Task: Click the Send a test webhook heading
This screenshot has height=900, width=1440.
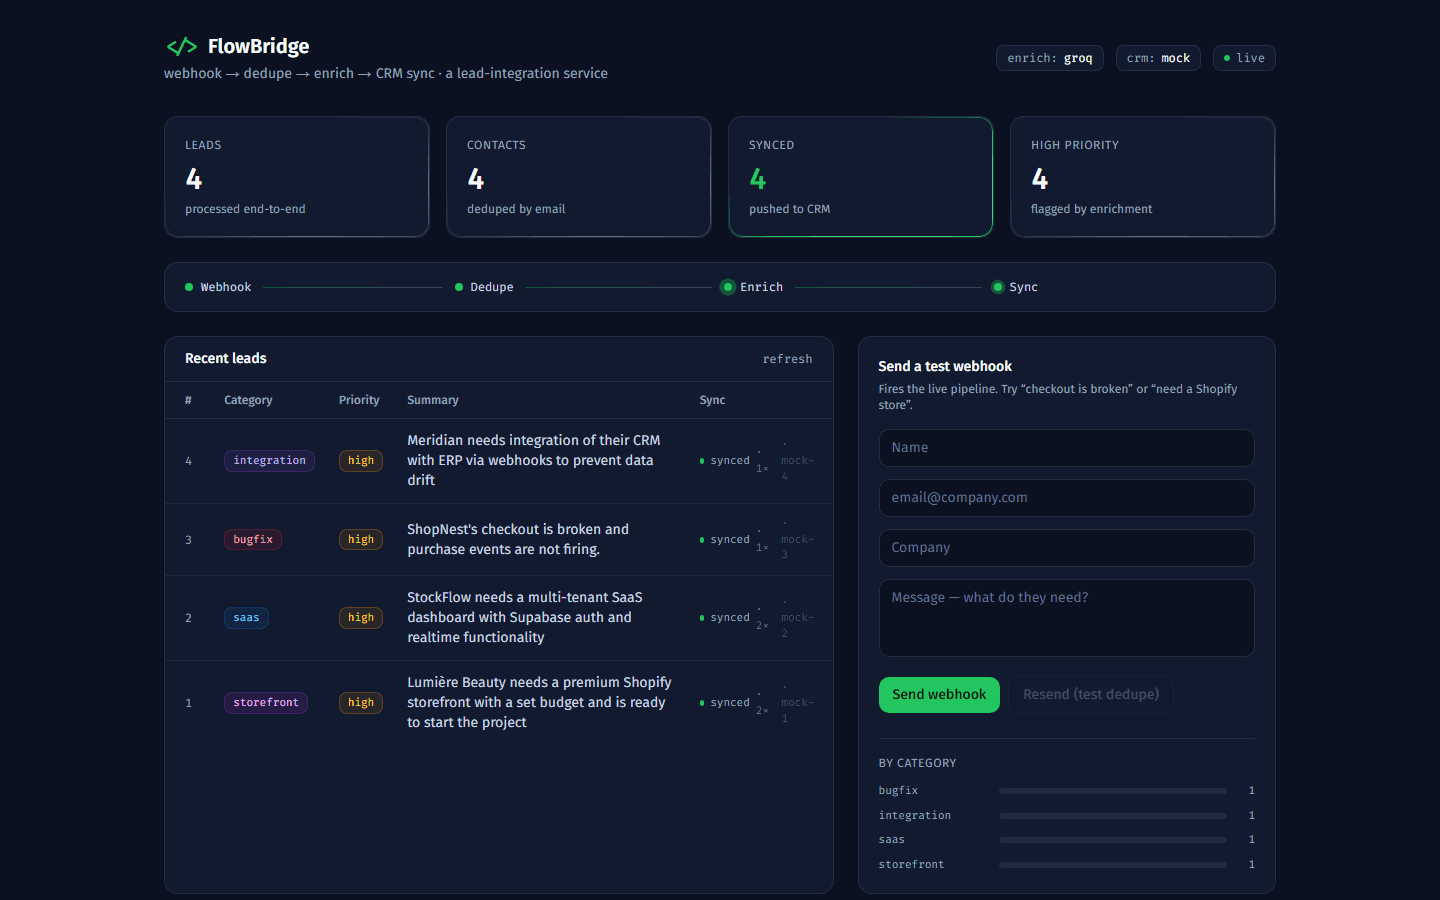Action: pyautogui.click(x=945, y=366)
